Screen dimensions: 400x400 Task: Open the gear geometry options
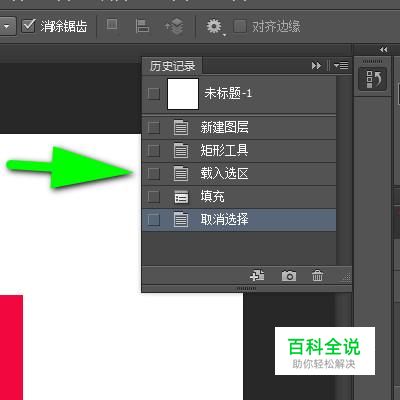coord(215,27)
